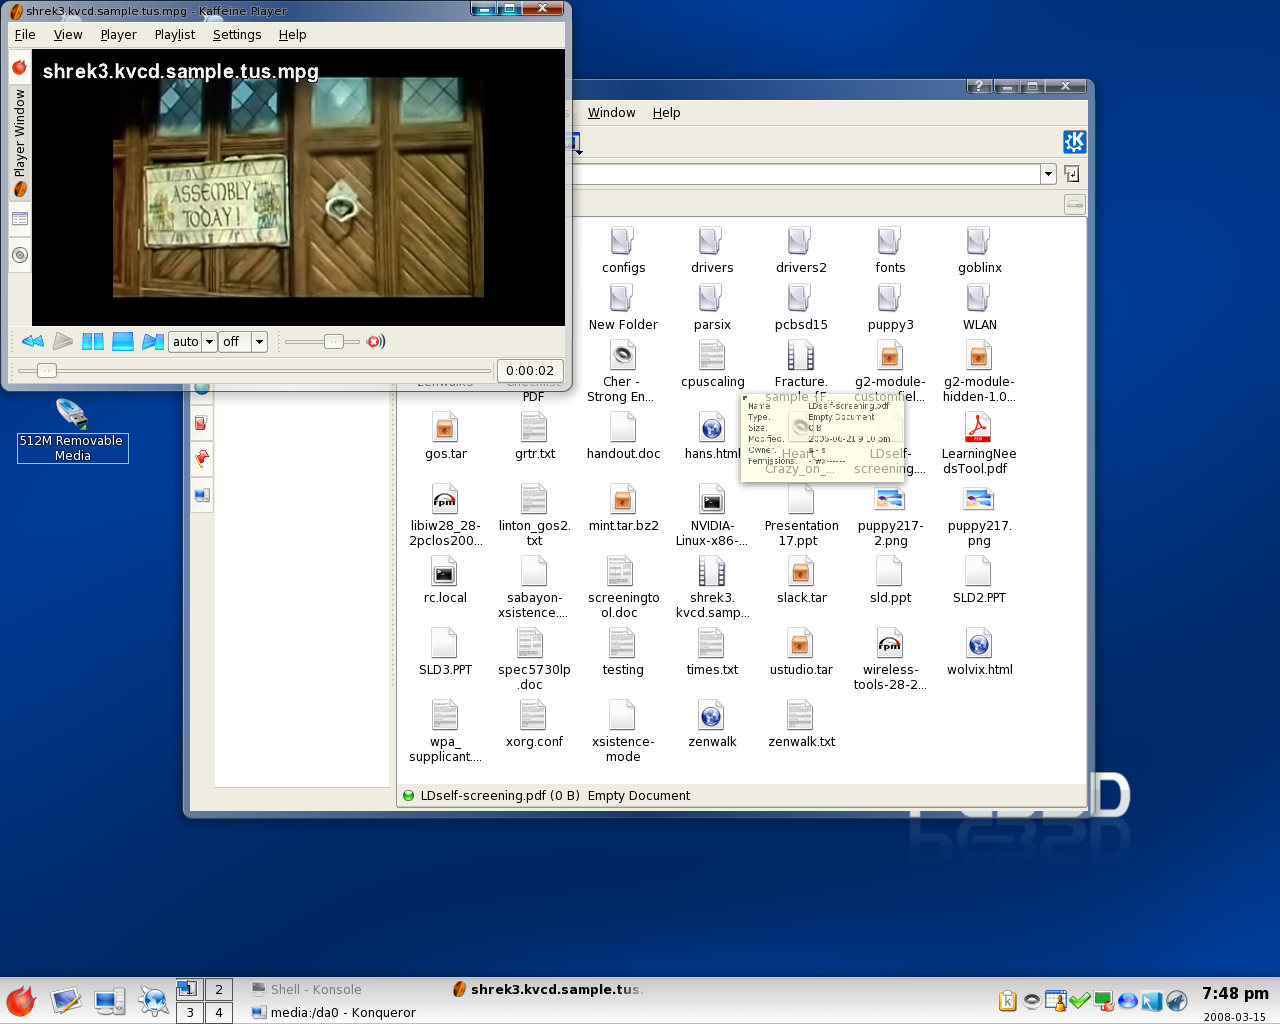Select the LearningNeedsTool.pdf icon

tap(978, 427)
